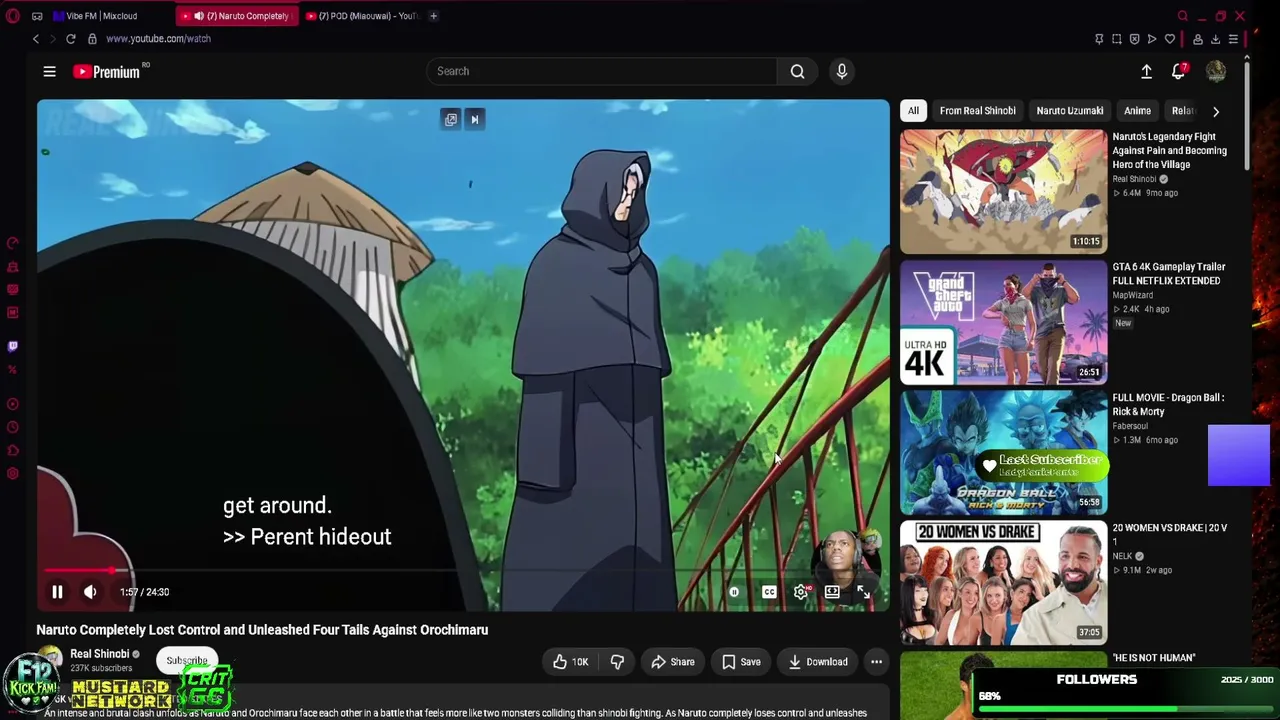The image size is (1280, 720).
Task: Take a snapshot with the toolbar icon
Action: point(1117,39)
